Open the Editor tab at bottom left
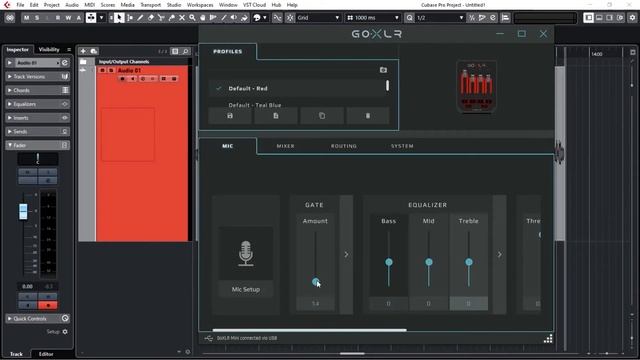The image size is (640, 360). [46, 354]
